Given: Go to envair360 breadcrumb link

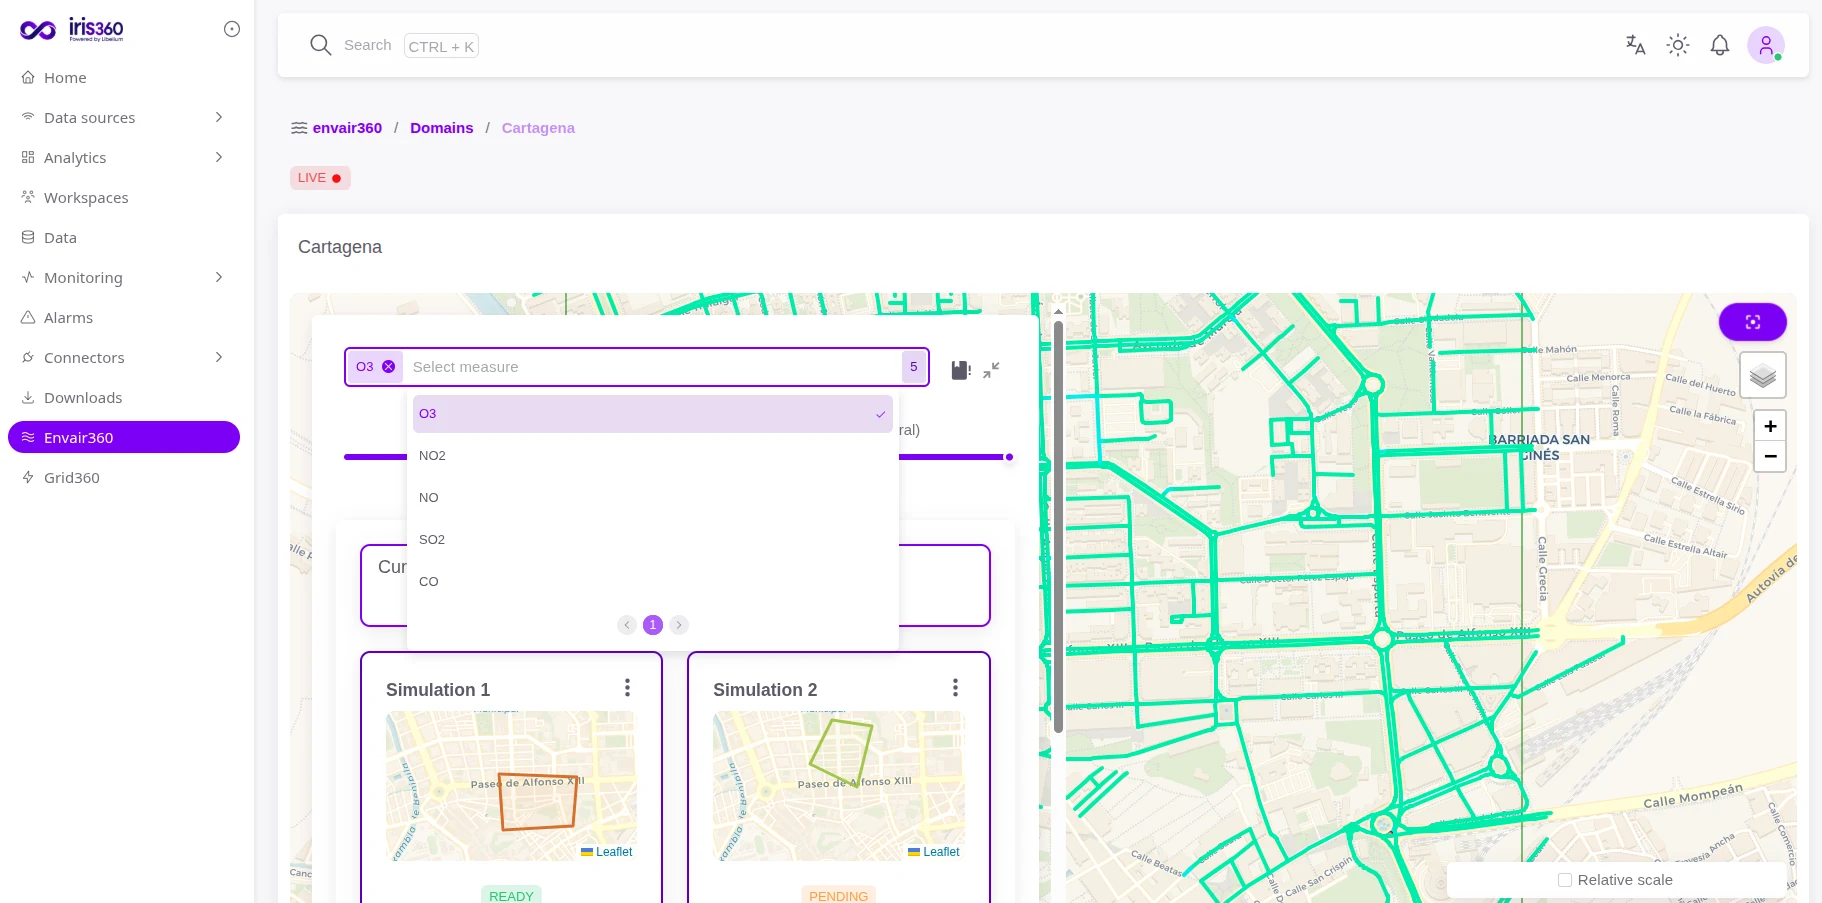Looking at the screenshot, I should point(347,128).
